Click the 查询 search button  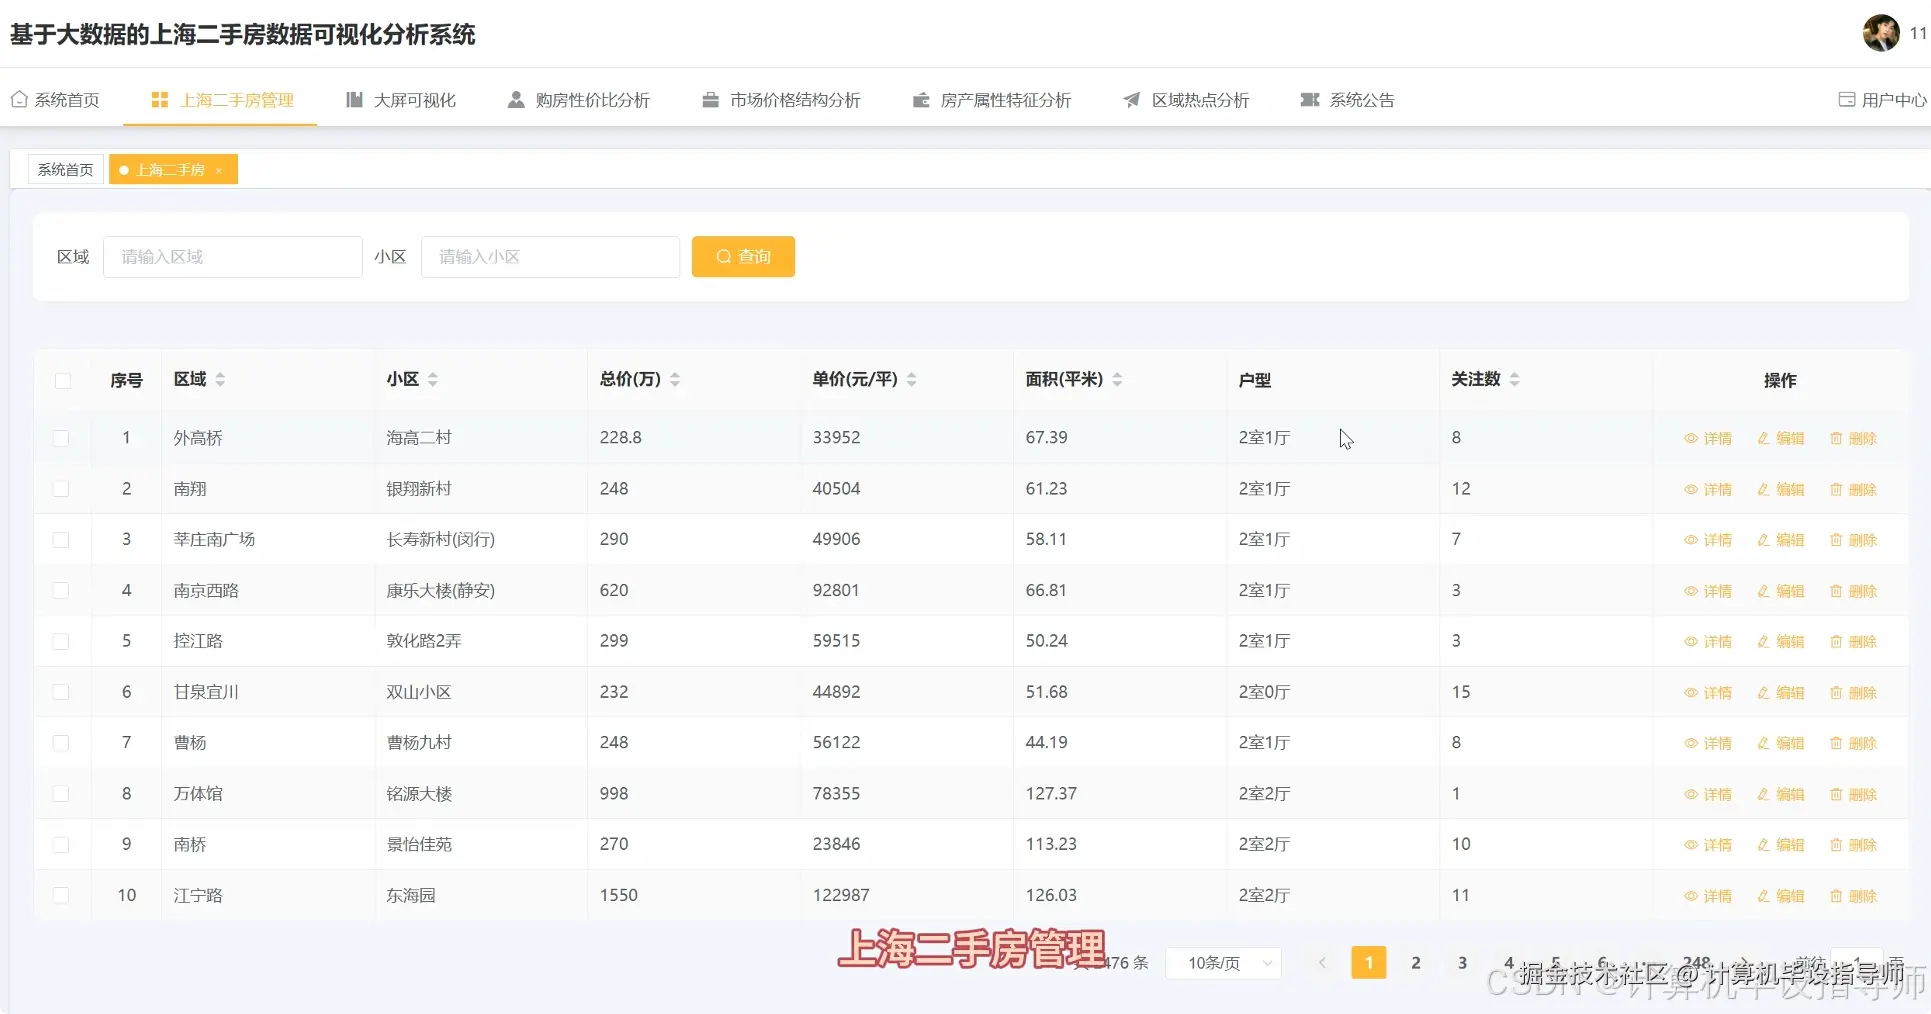pyautogui.click(x=742, y=256)
